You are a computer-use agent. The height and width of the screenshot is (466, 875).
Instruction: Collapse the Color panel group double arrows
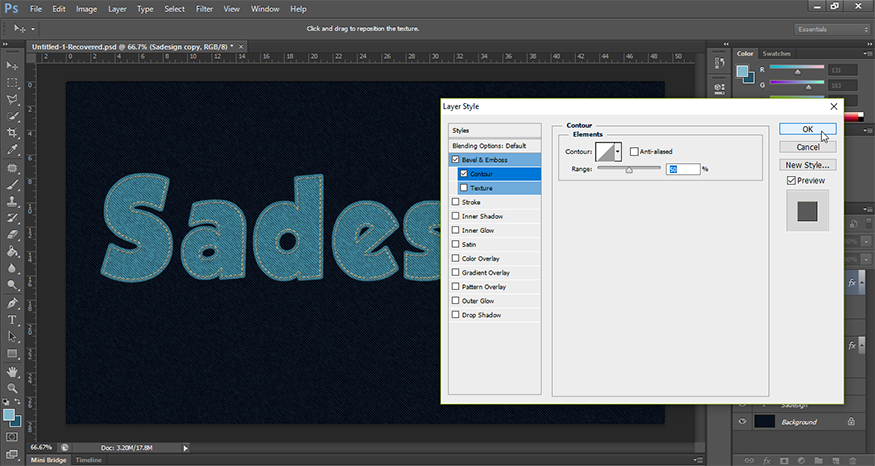pyautogui.click(x=870, y=44)
